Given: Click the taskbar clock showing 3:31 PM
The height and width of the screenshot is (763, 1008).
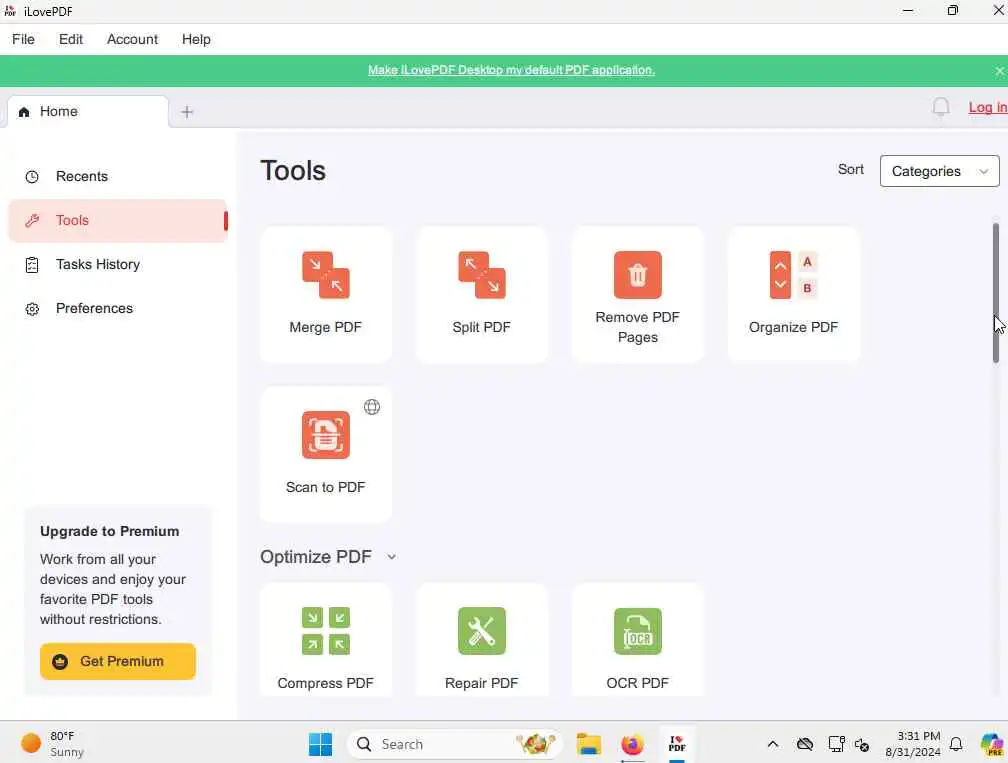Looking at the screenshot, I should coord(912,744).
